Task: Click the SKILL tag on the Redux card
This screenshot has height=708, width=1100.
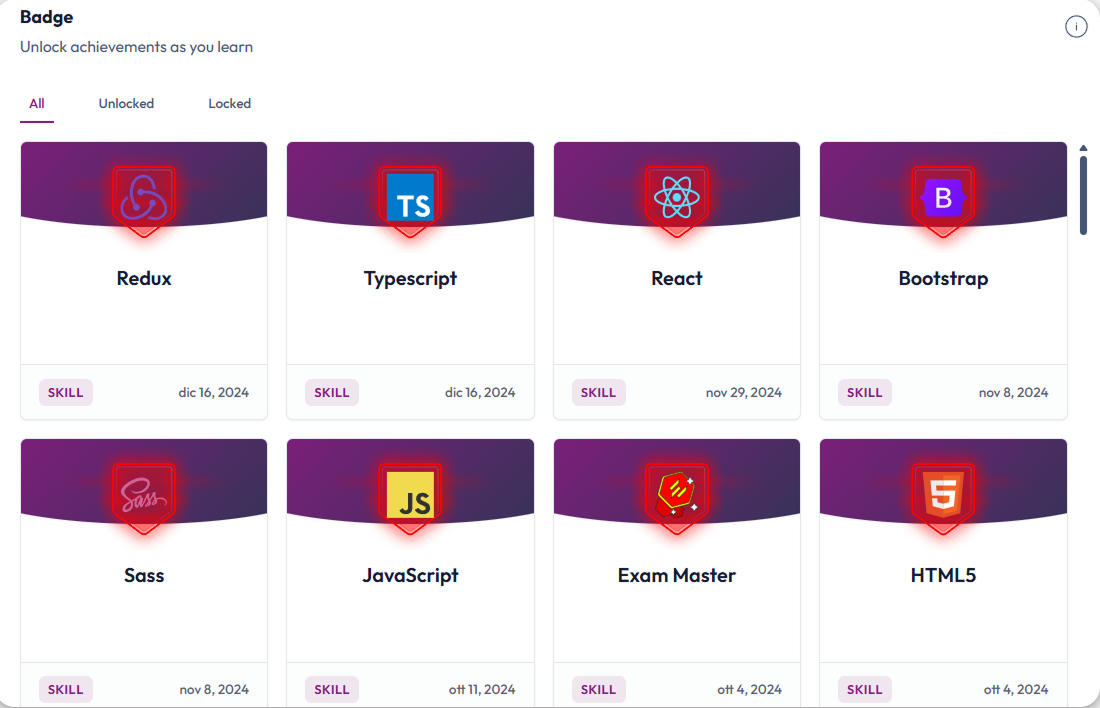Action: 65,392
